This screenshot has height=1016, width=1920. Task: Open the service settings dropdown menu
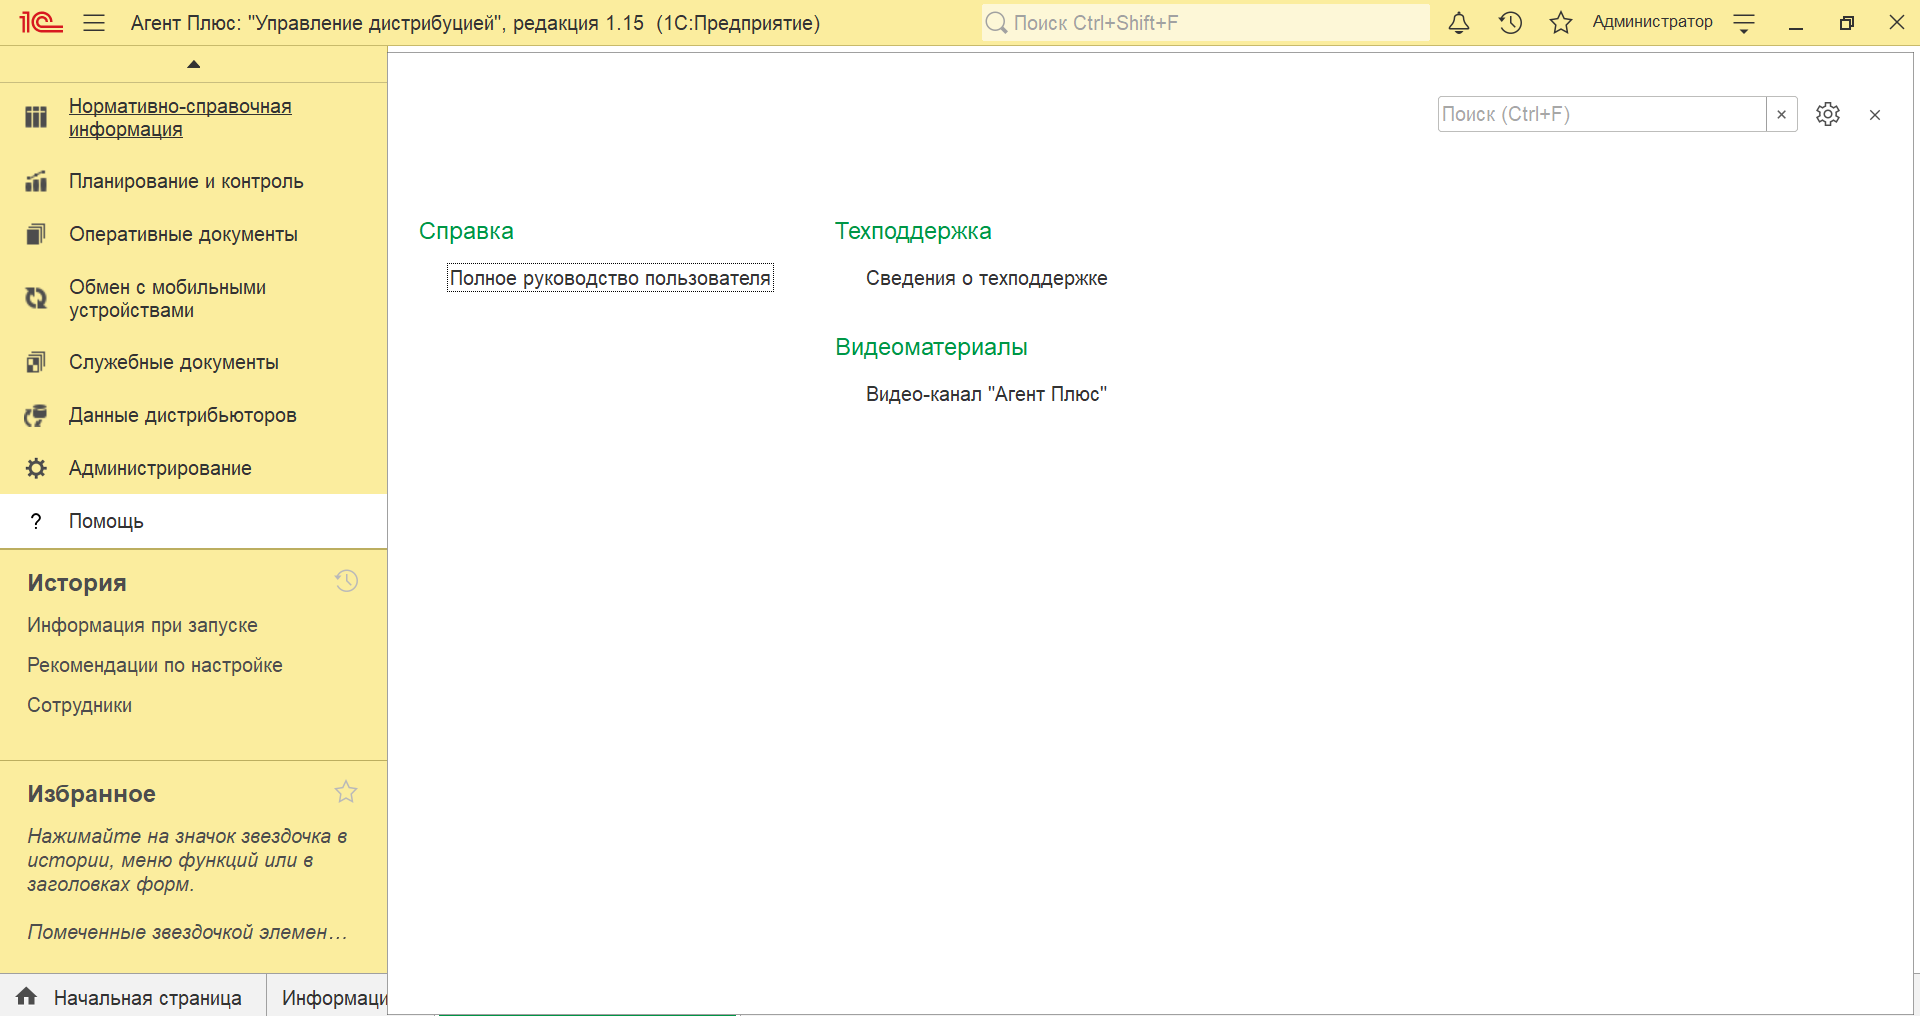coord(1743,23)
